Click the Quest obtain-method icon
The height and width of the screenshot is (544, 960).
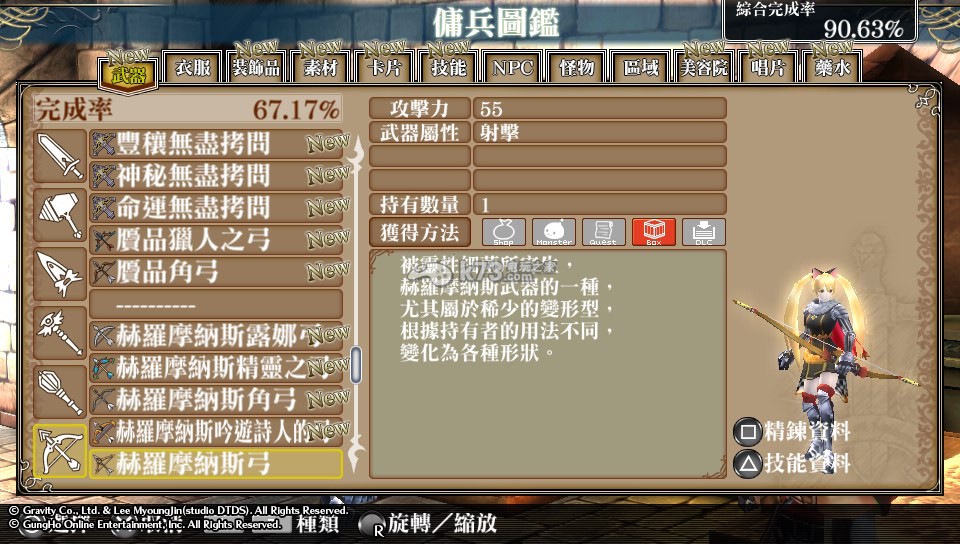click(603, 232)
